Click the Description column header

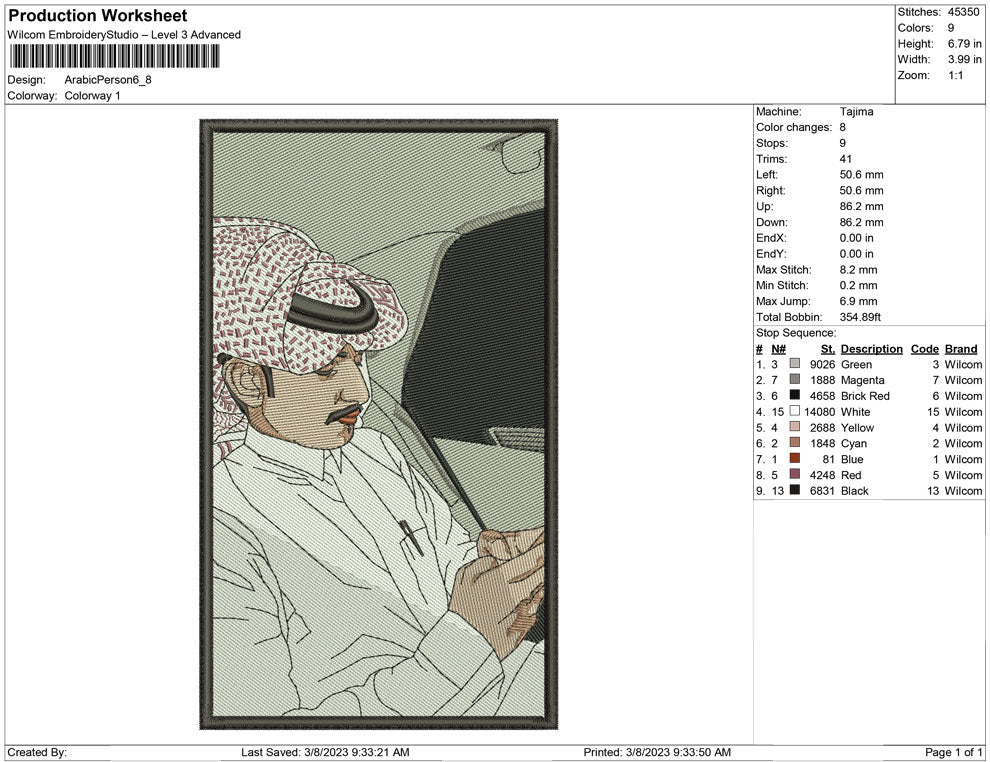[x=871, y=349]
